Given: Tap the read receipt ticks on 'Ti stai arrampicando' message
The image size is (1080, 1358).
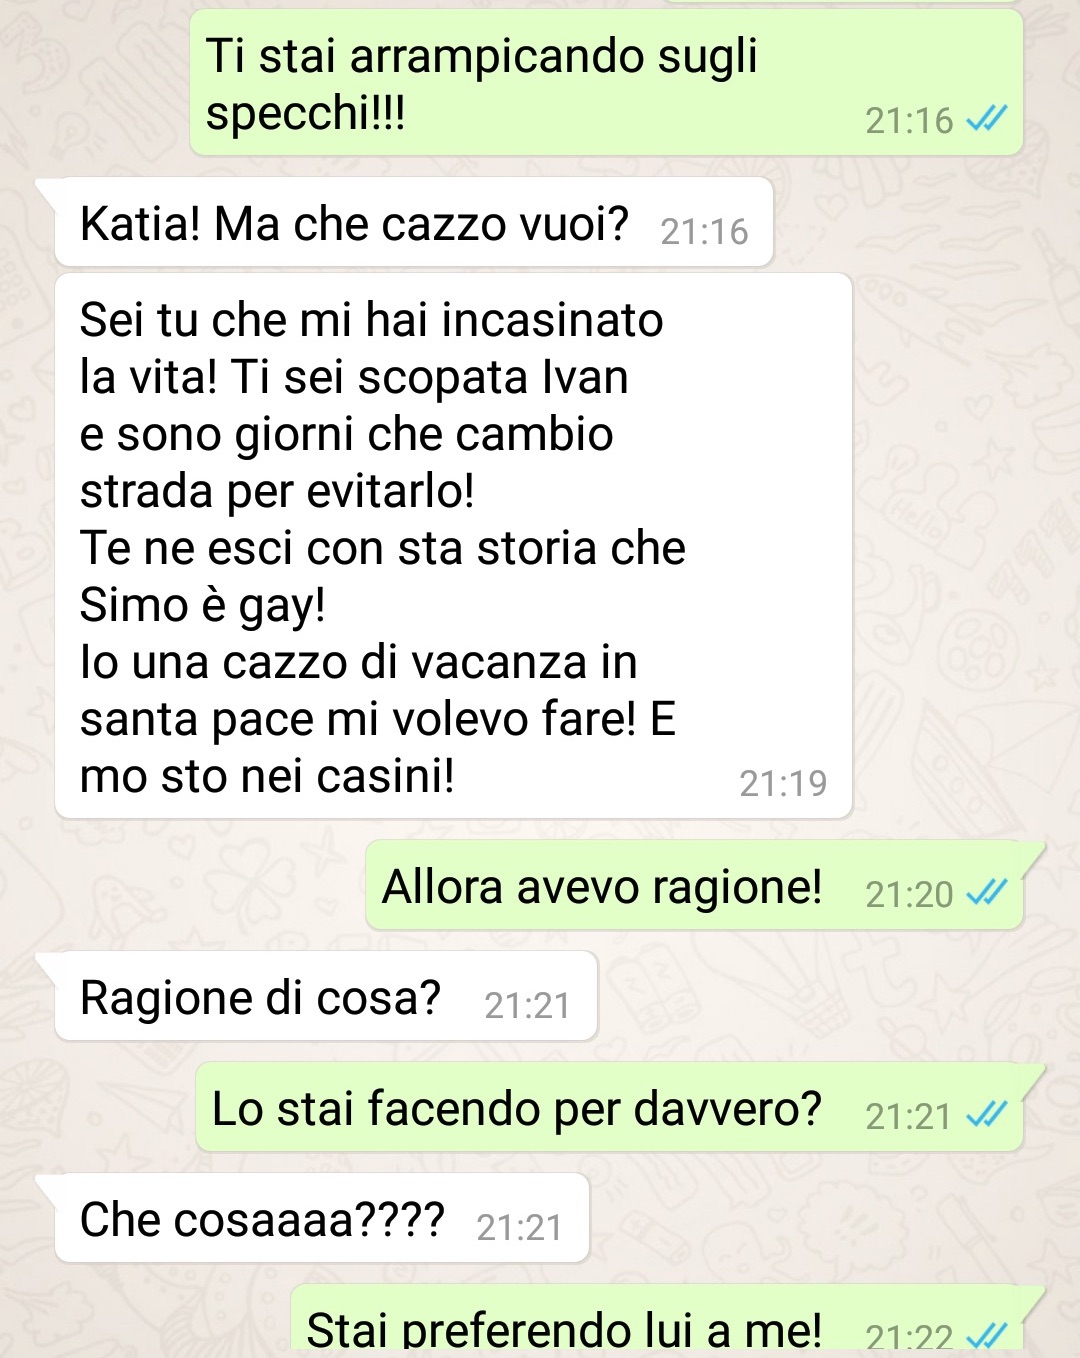Looking at the screenshot, I should 987,119.
